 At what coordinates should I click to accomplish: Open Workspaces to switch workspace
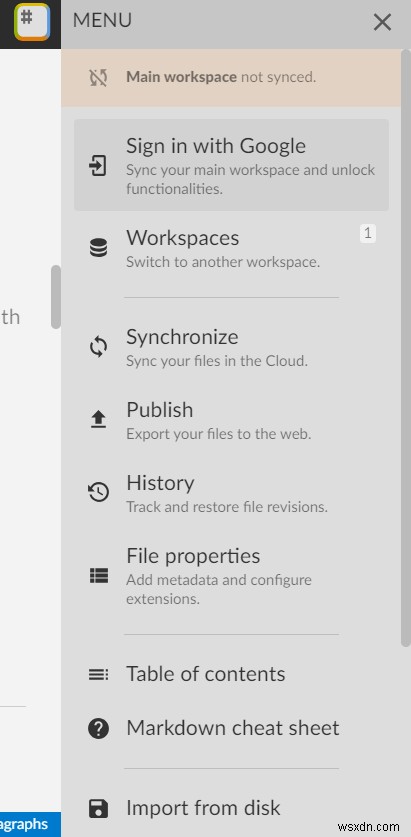point(231,248)
